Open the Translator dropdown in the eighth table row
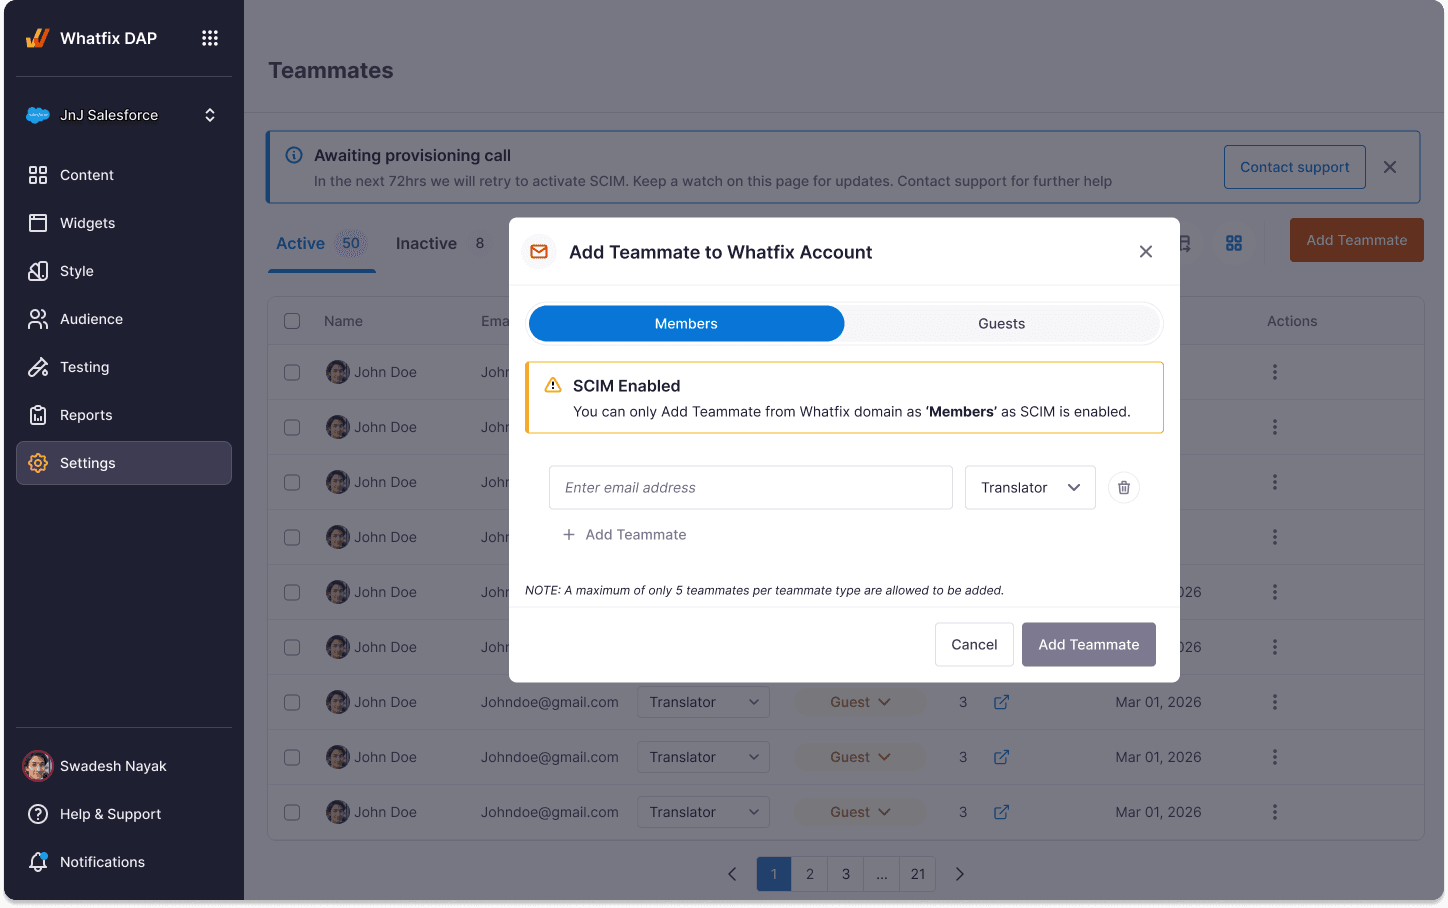The width and height of the screenshot is (1448, 908). coord(703,757)
